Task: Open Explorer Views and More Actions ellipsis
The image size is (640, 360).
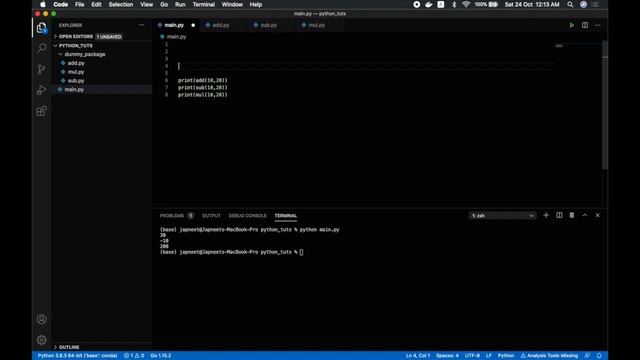Action: tap(141, 25)
